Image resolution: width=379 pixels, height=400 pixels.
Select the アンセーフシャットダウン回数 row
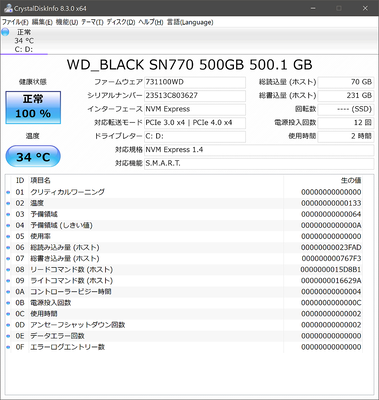pos(184,325)
